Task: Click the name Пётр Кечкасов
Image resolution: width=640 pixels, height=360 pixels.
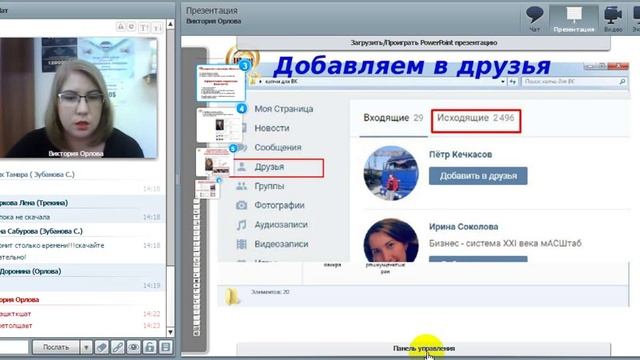Action: click(460, 155)
